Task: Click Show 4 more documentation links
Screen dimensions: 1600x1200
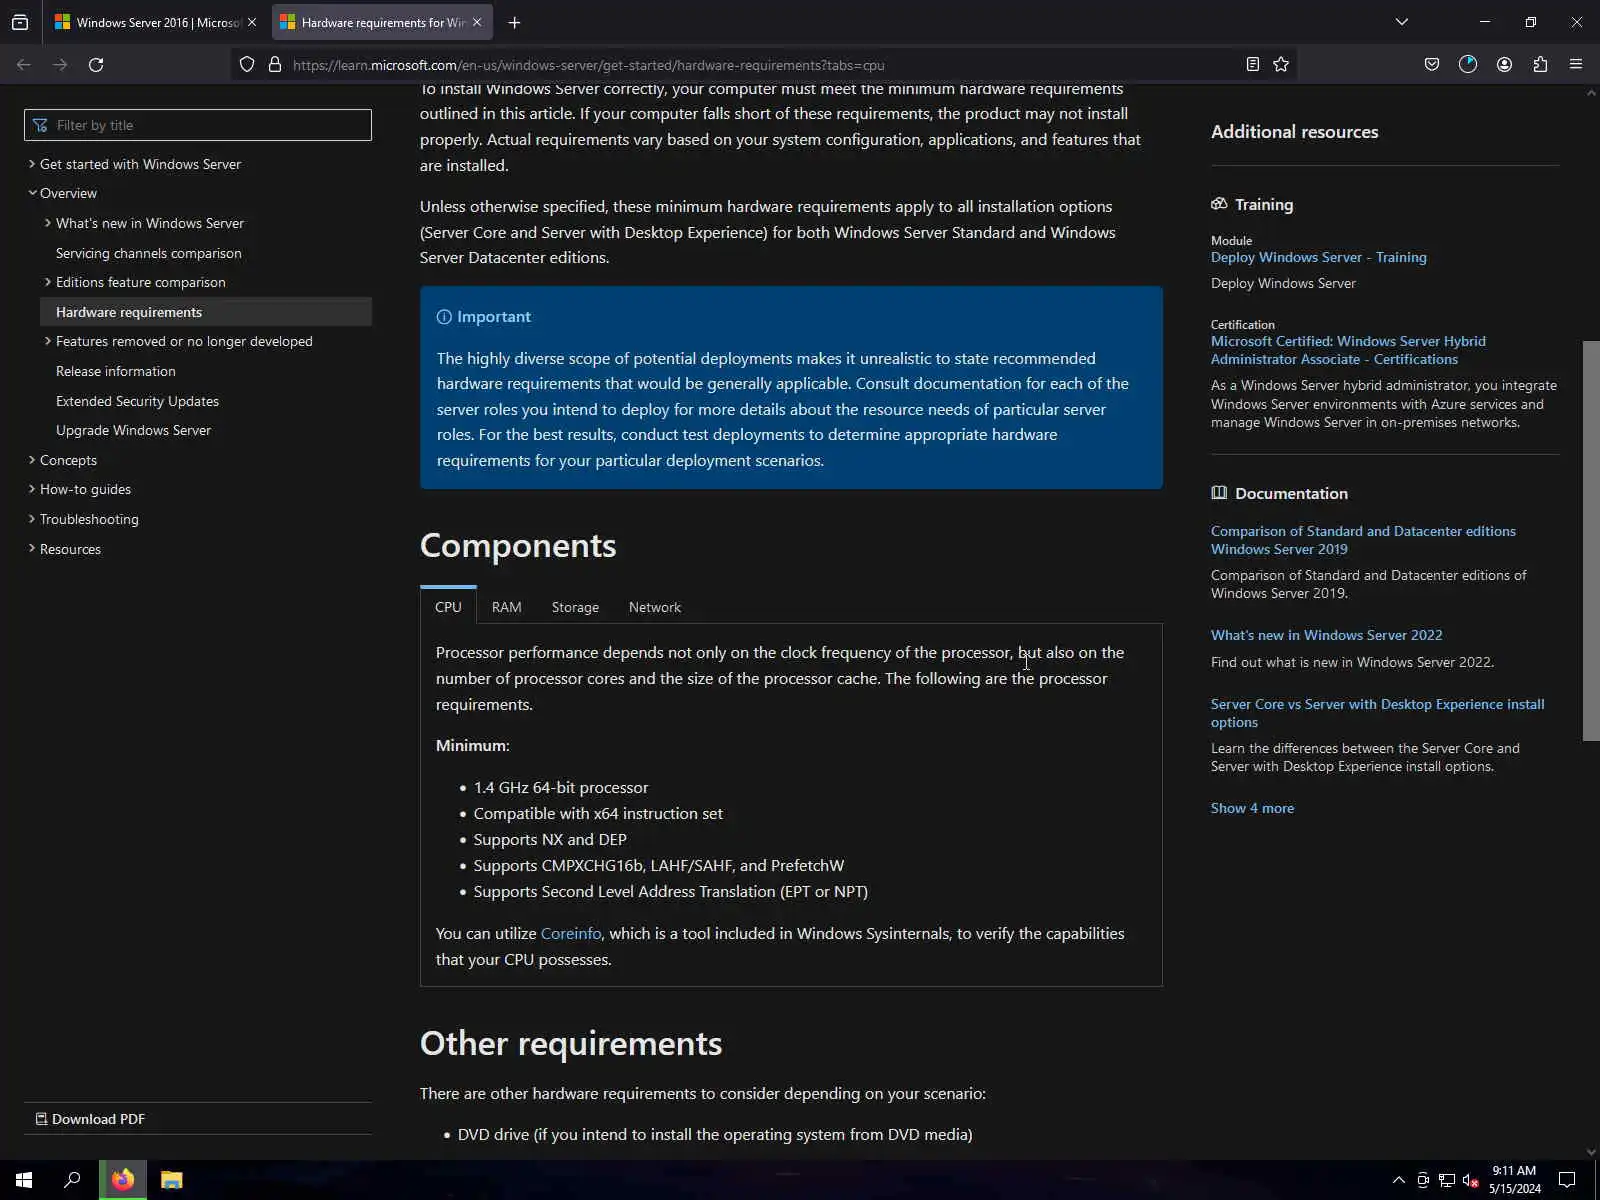Action: point(1252,808)
